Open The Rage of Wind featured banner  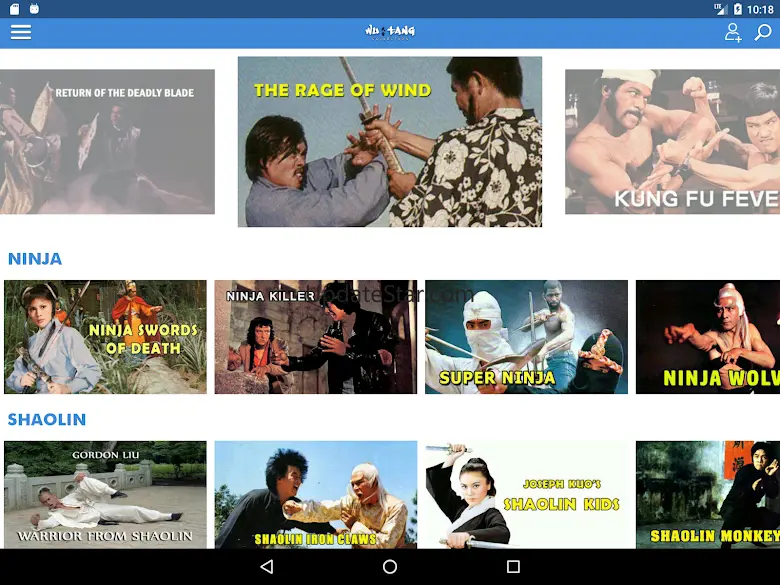coord(390,142)
